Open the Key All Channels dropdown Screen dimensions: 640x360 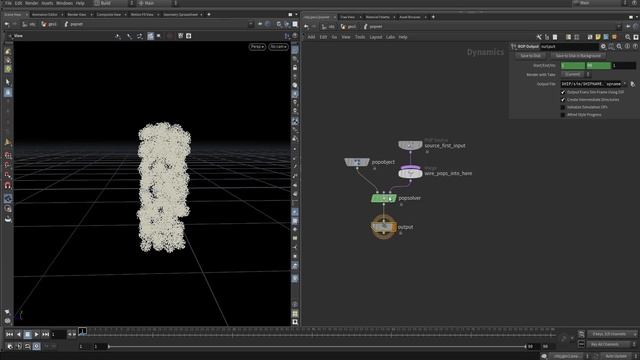tap(612, 344)
